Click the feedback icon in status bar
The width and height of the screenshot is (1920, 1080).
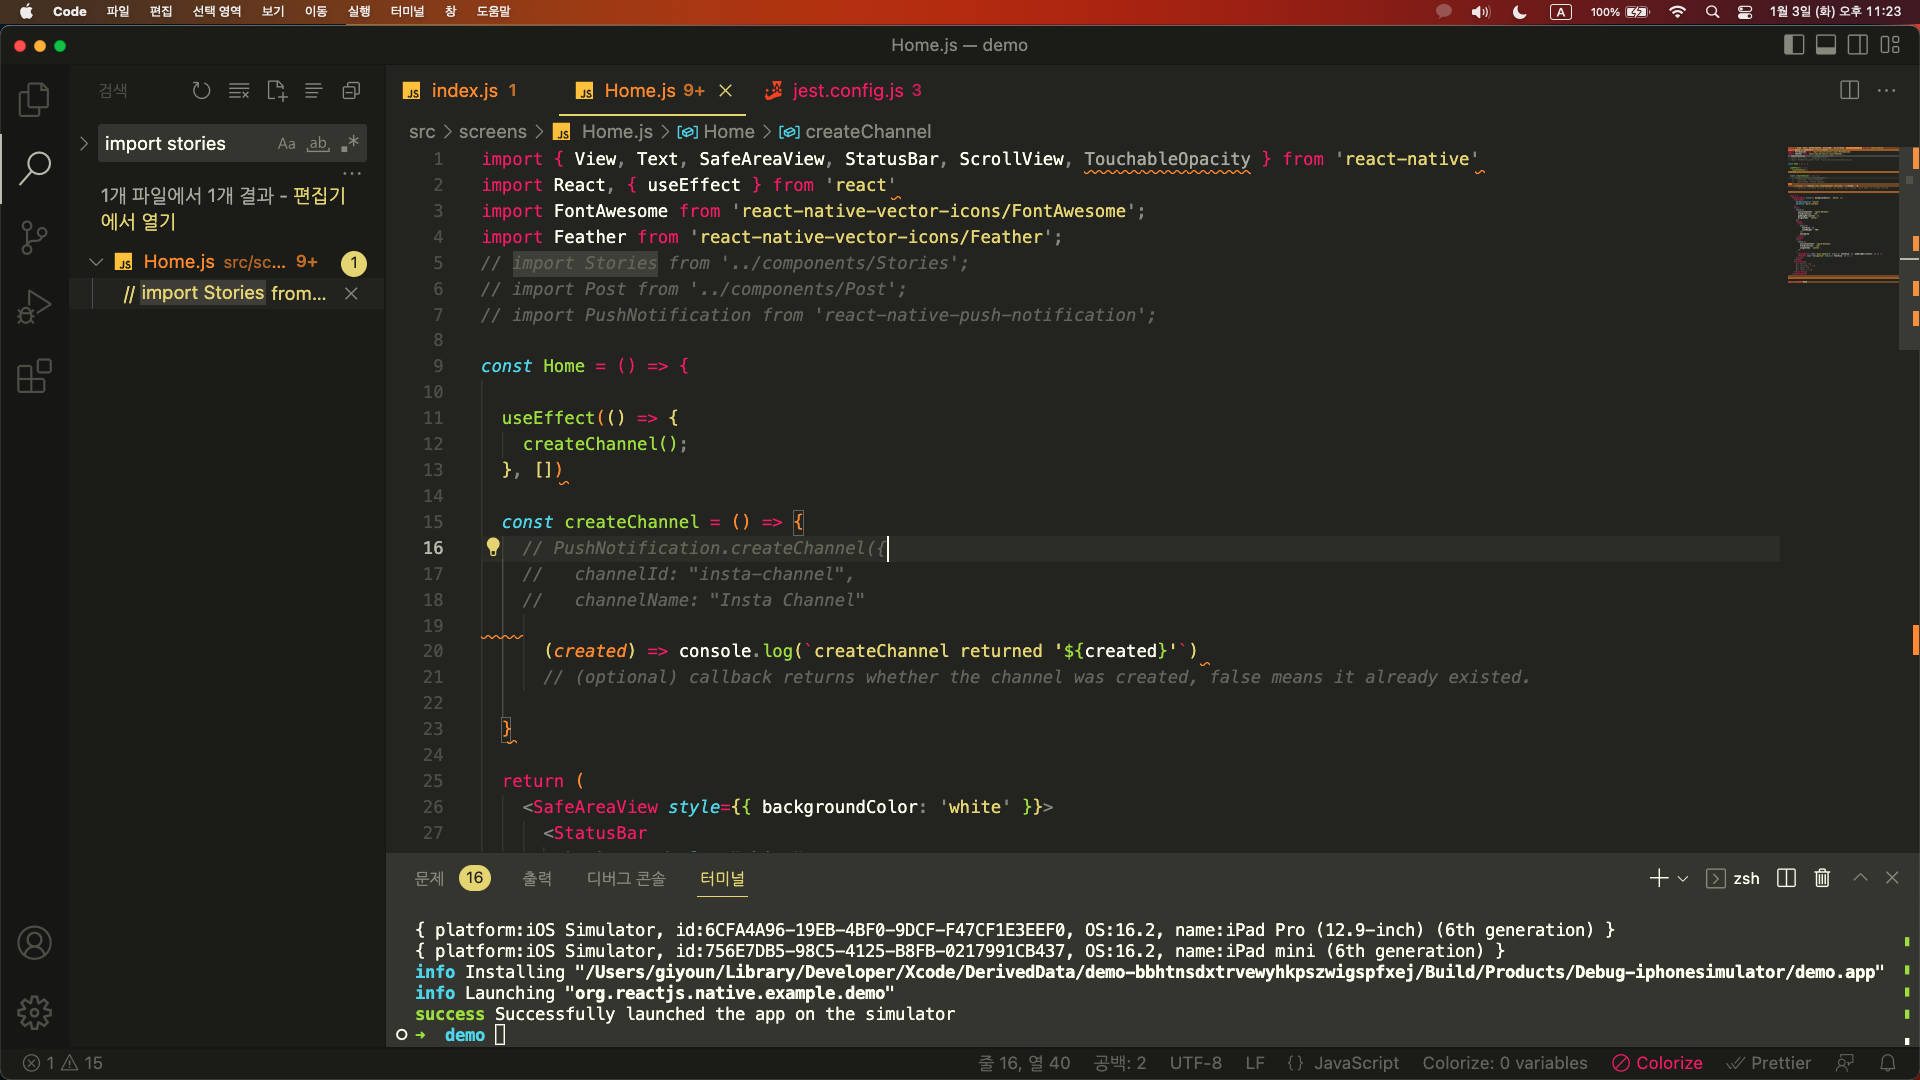click(1845, 1063)
